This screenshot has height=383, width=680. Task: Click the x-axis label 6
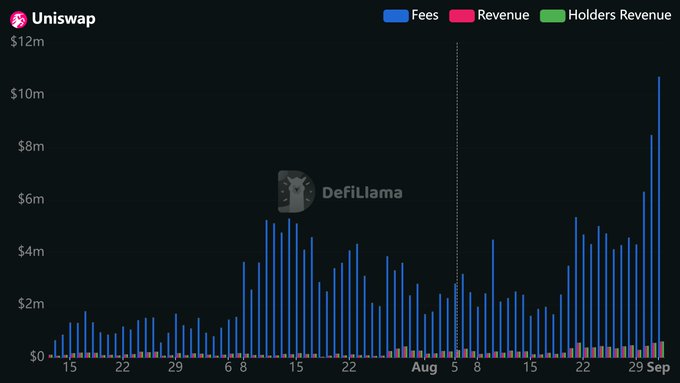[228, 367]
